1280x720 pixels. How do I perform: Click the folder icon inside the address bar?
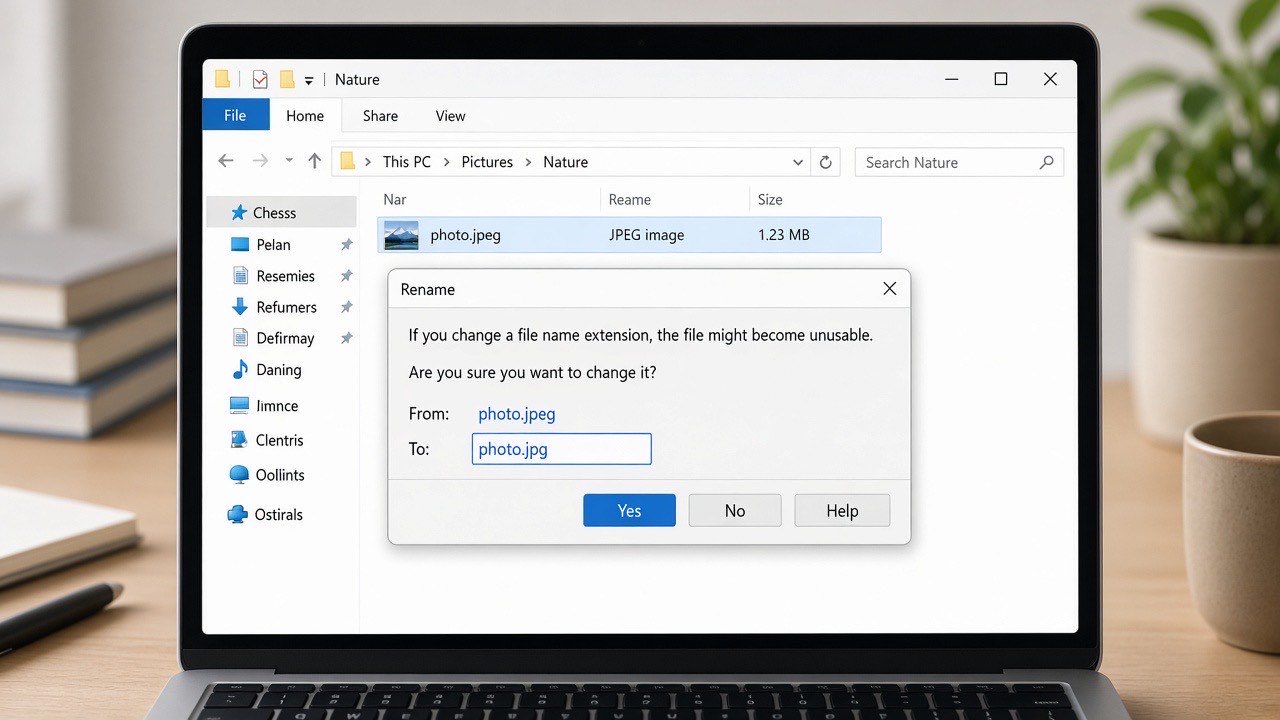[348, 161]
